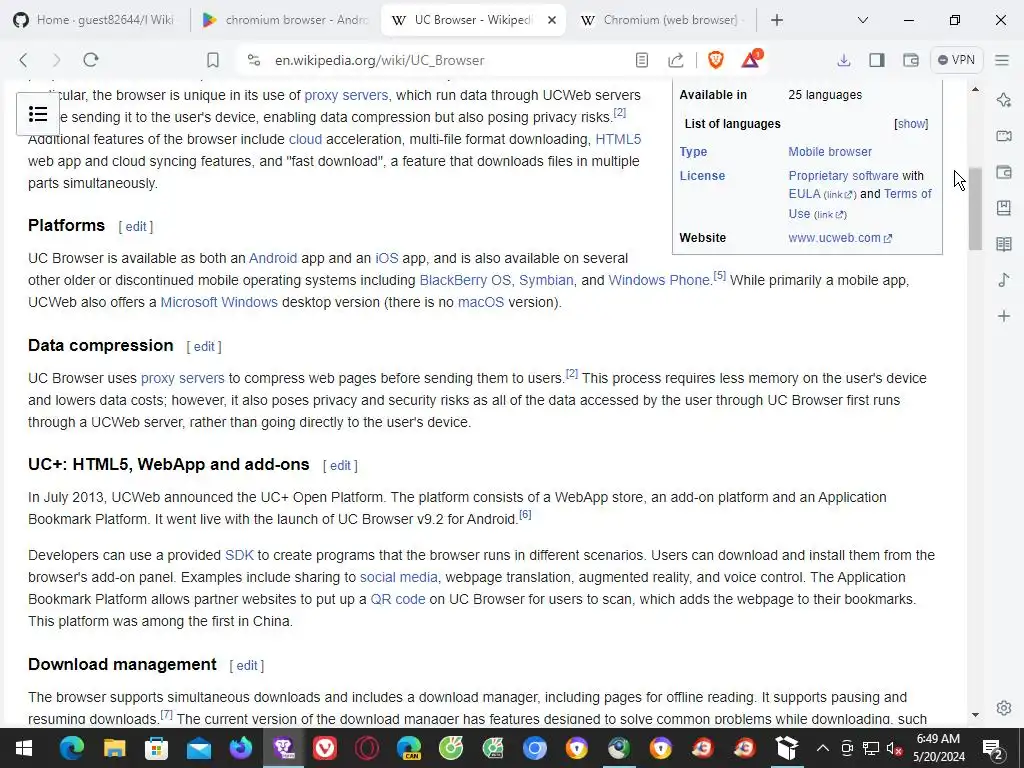Open a new tab
Screen dimensions: 1024x768
pos(776,20)
